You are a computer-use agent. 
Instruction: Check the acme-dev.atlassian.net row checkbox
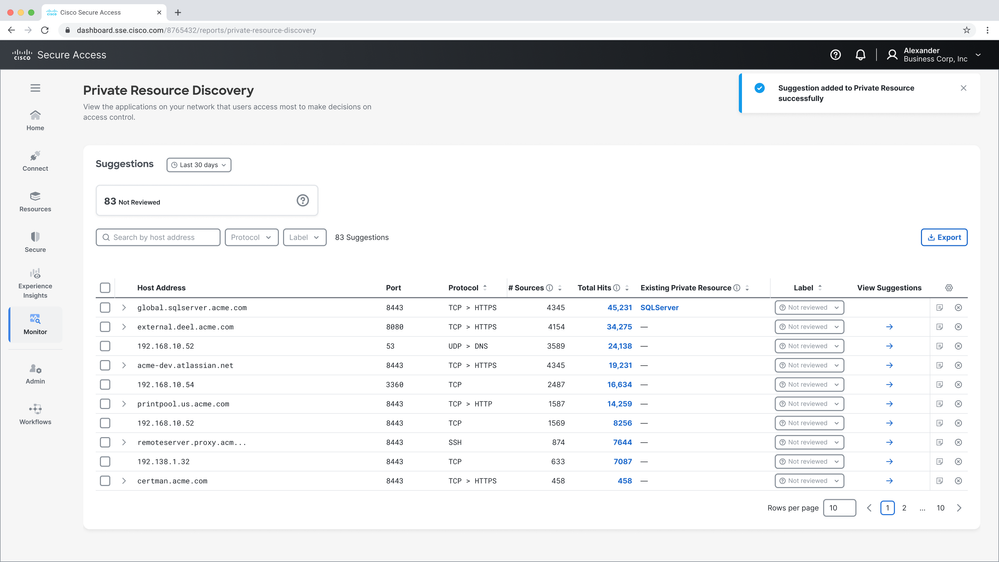click(x=105, y=365)
